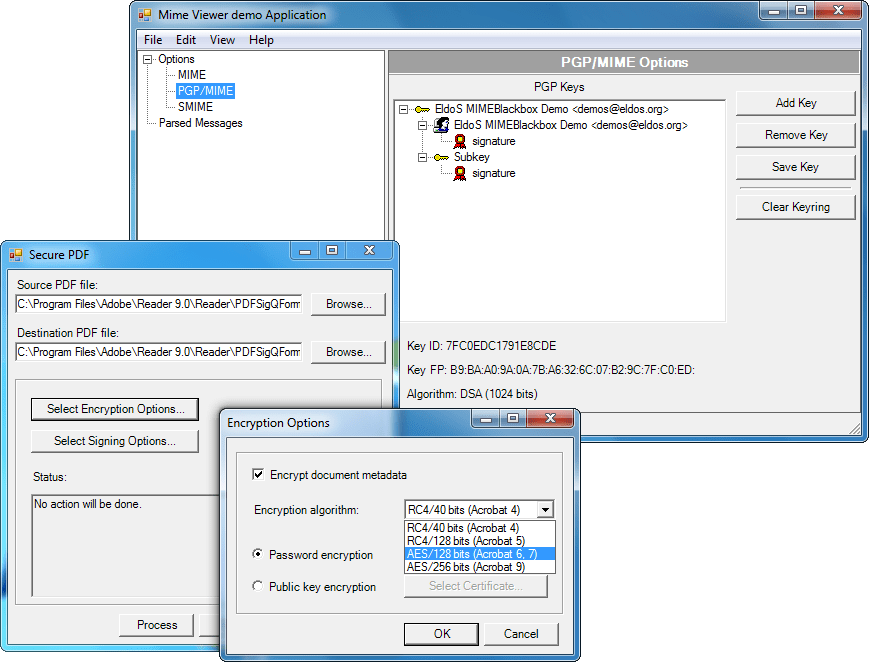
Task: Choose AES/128 bits (Acrobat 6, 7) option
Action: pos(480,554)
